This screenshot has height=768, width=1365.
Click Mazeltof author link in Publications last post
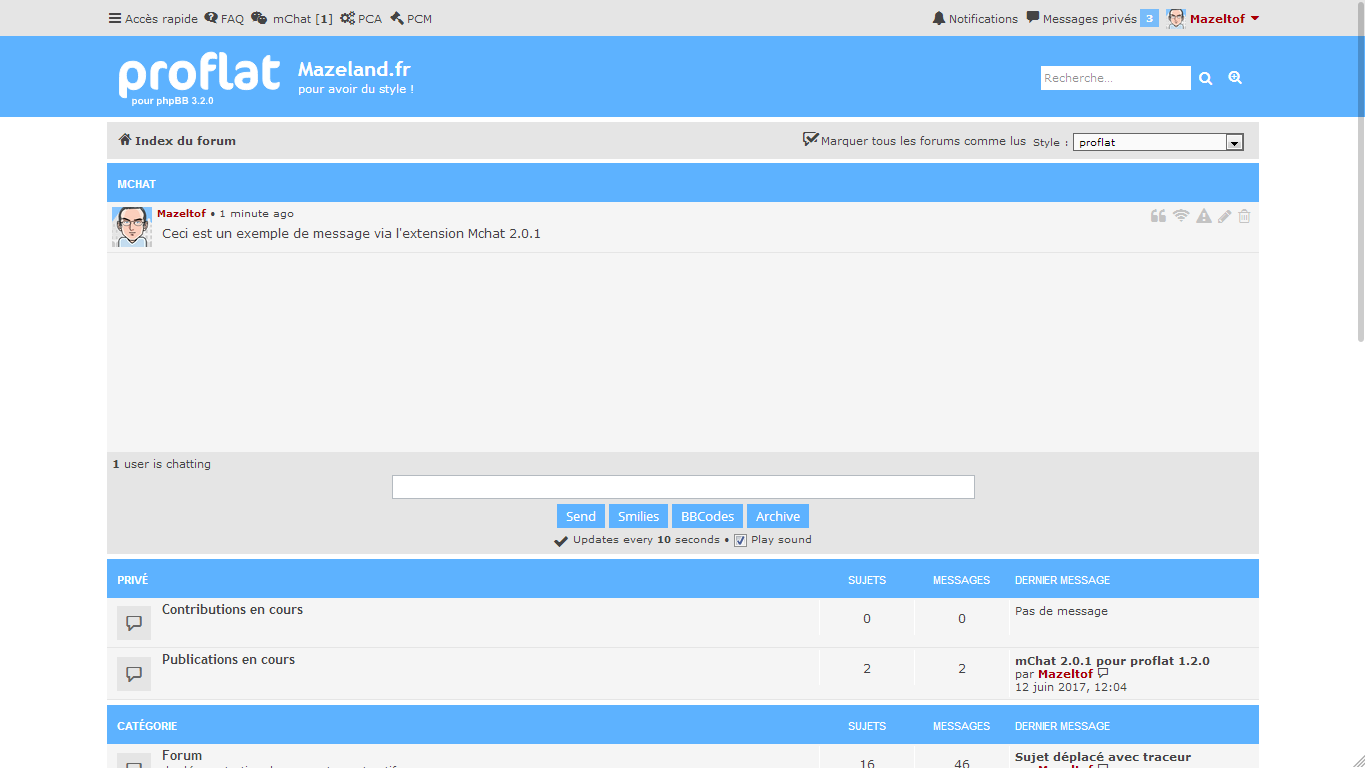[1065, 674]
